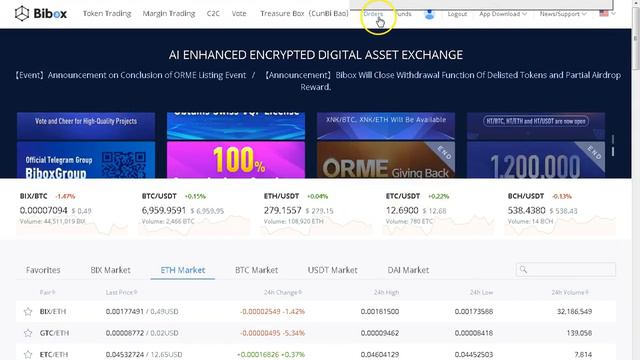Open the Funds page
The image size is (640, 360).
pos(403,14)
